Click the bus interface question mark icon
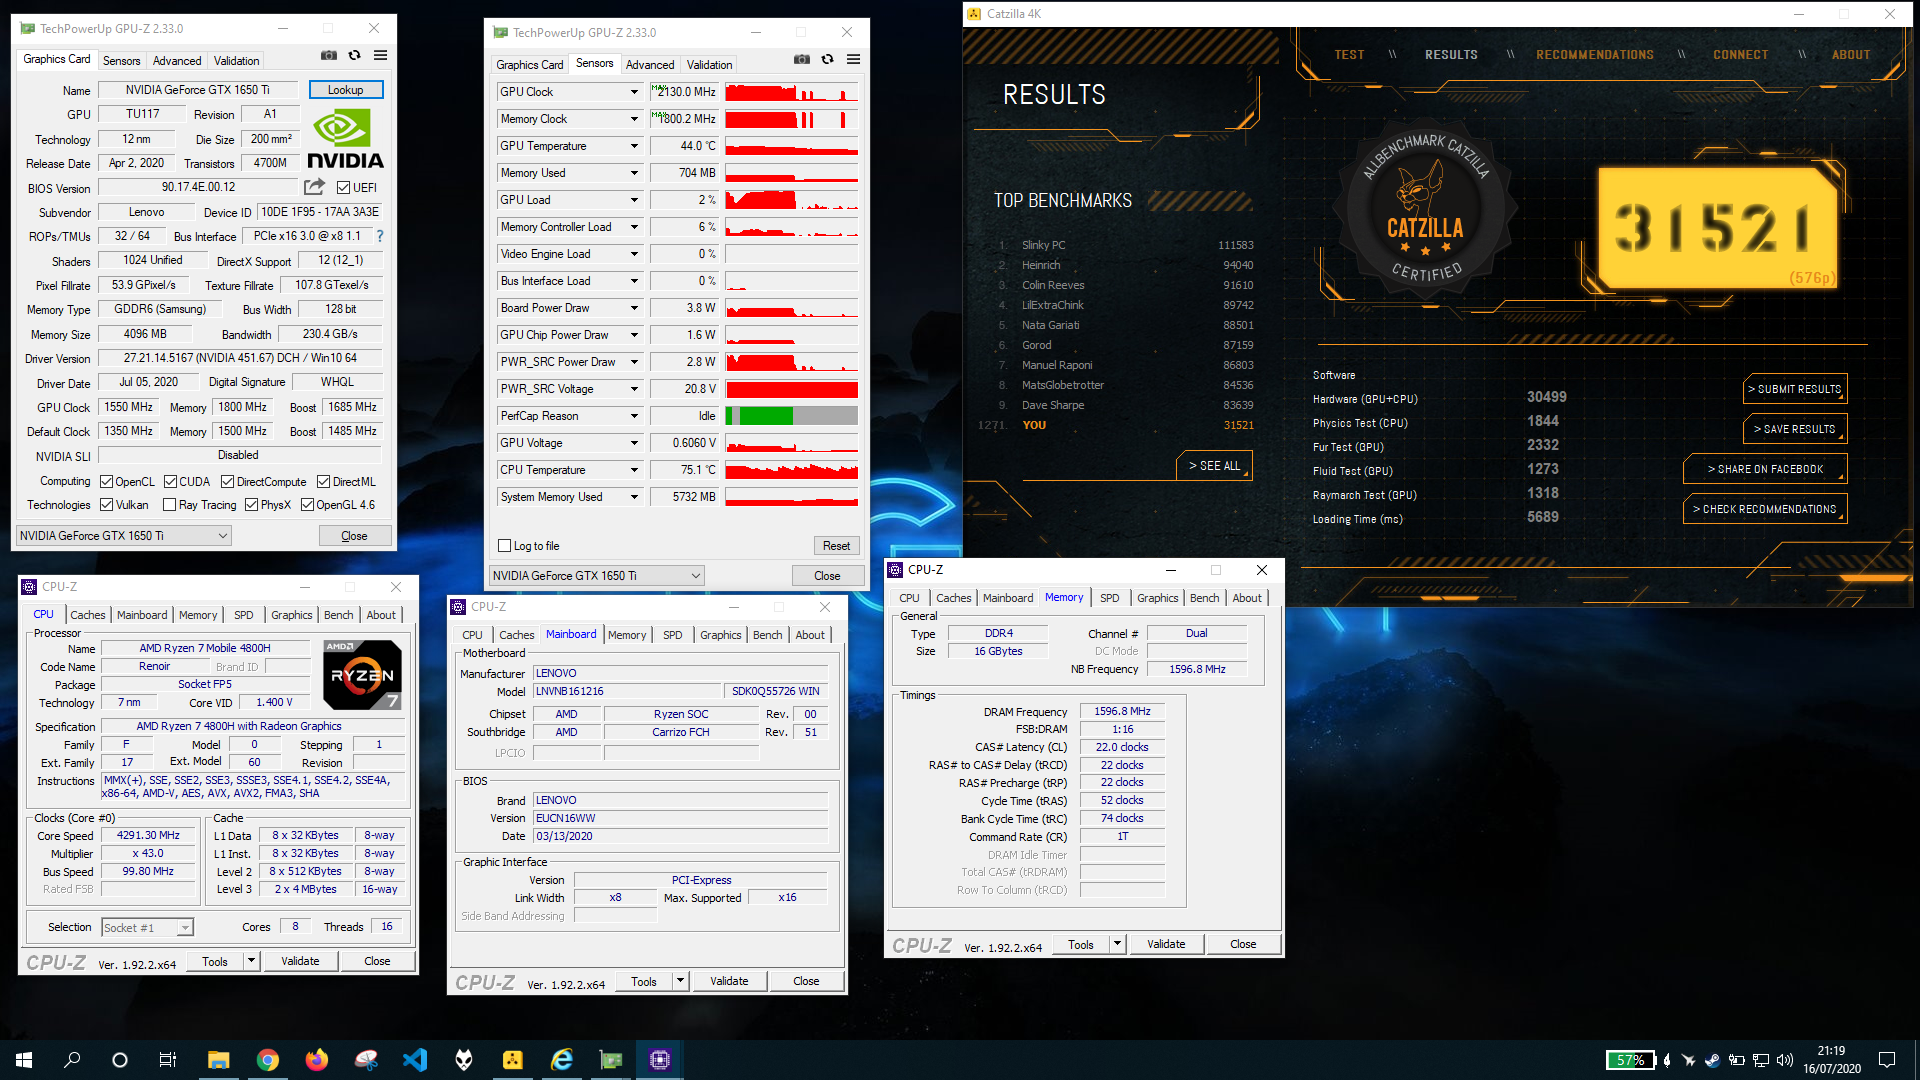 tap(380, 236)
